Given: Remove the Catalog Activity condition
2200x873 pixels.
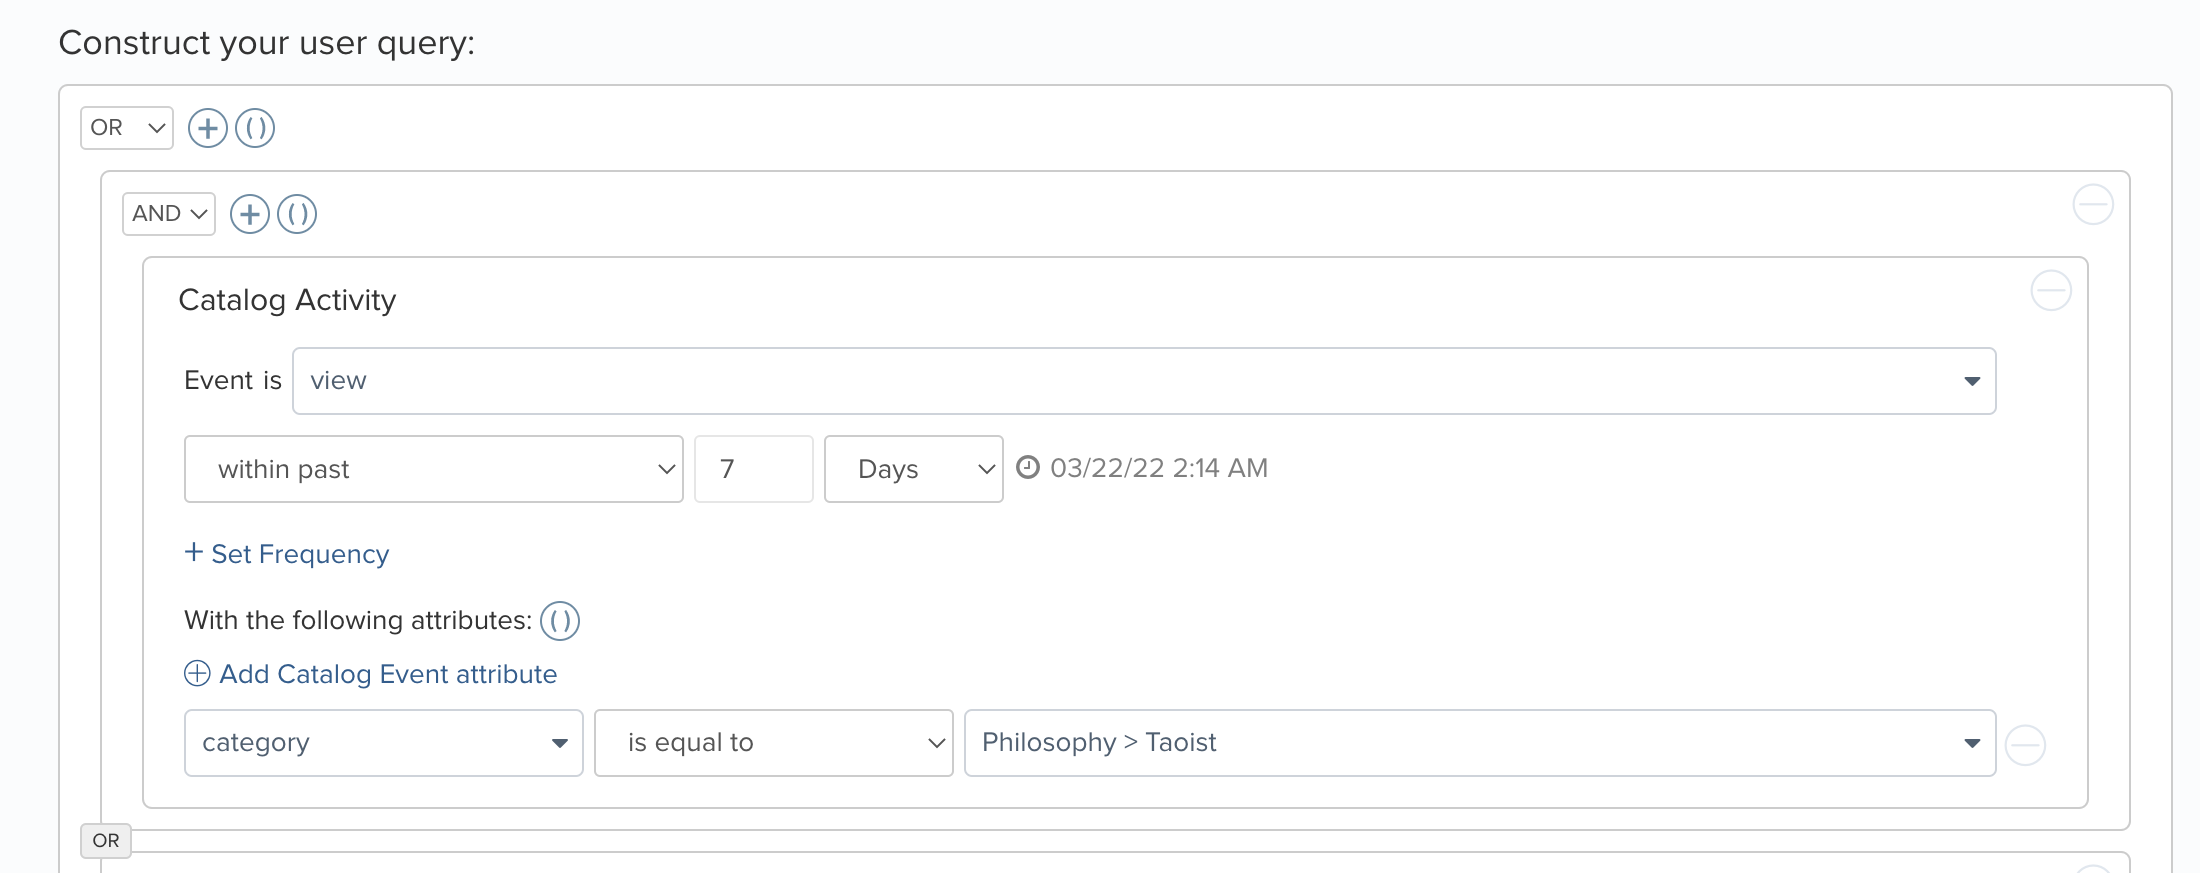Looking at the screenshot, I should click(x=2051, y=291).
